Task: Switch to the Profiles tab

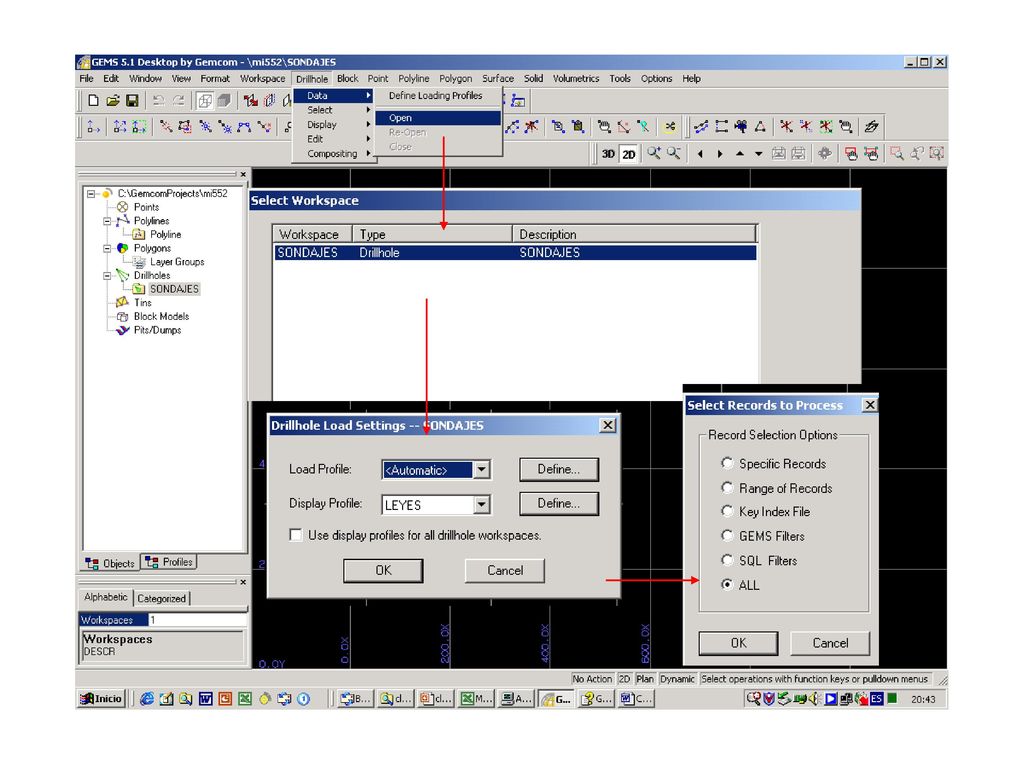Action: [x=170, y=562]
